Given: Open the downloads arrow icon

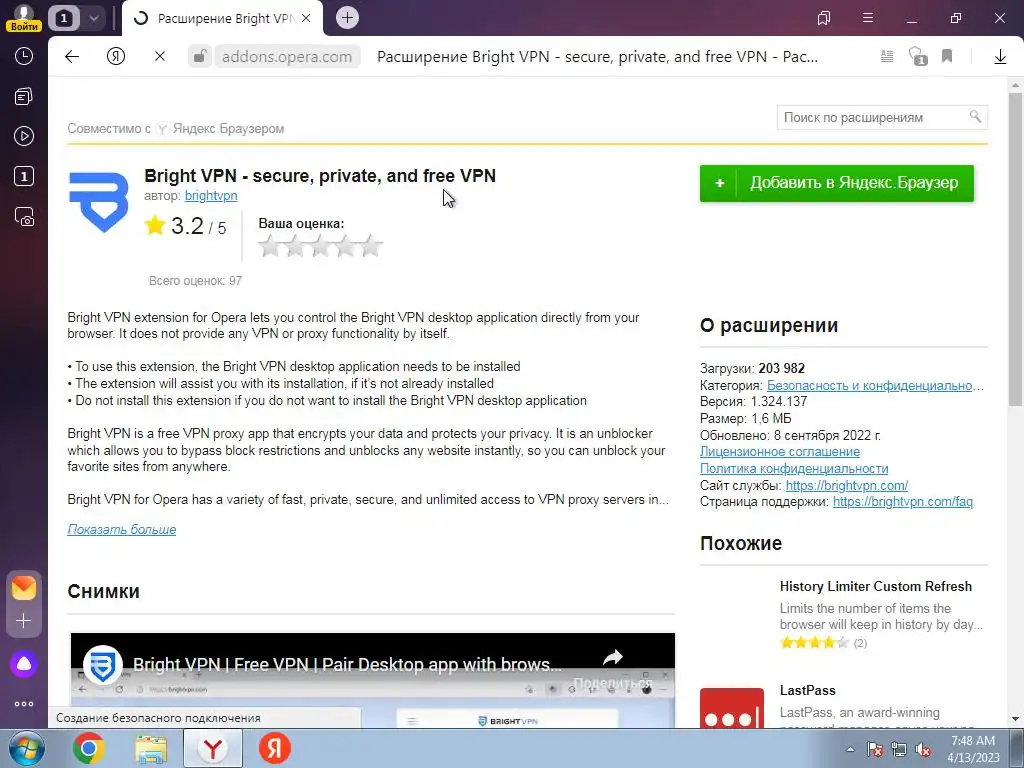Looking at the screenshot, I should pos(1000,57).
